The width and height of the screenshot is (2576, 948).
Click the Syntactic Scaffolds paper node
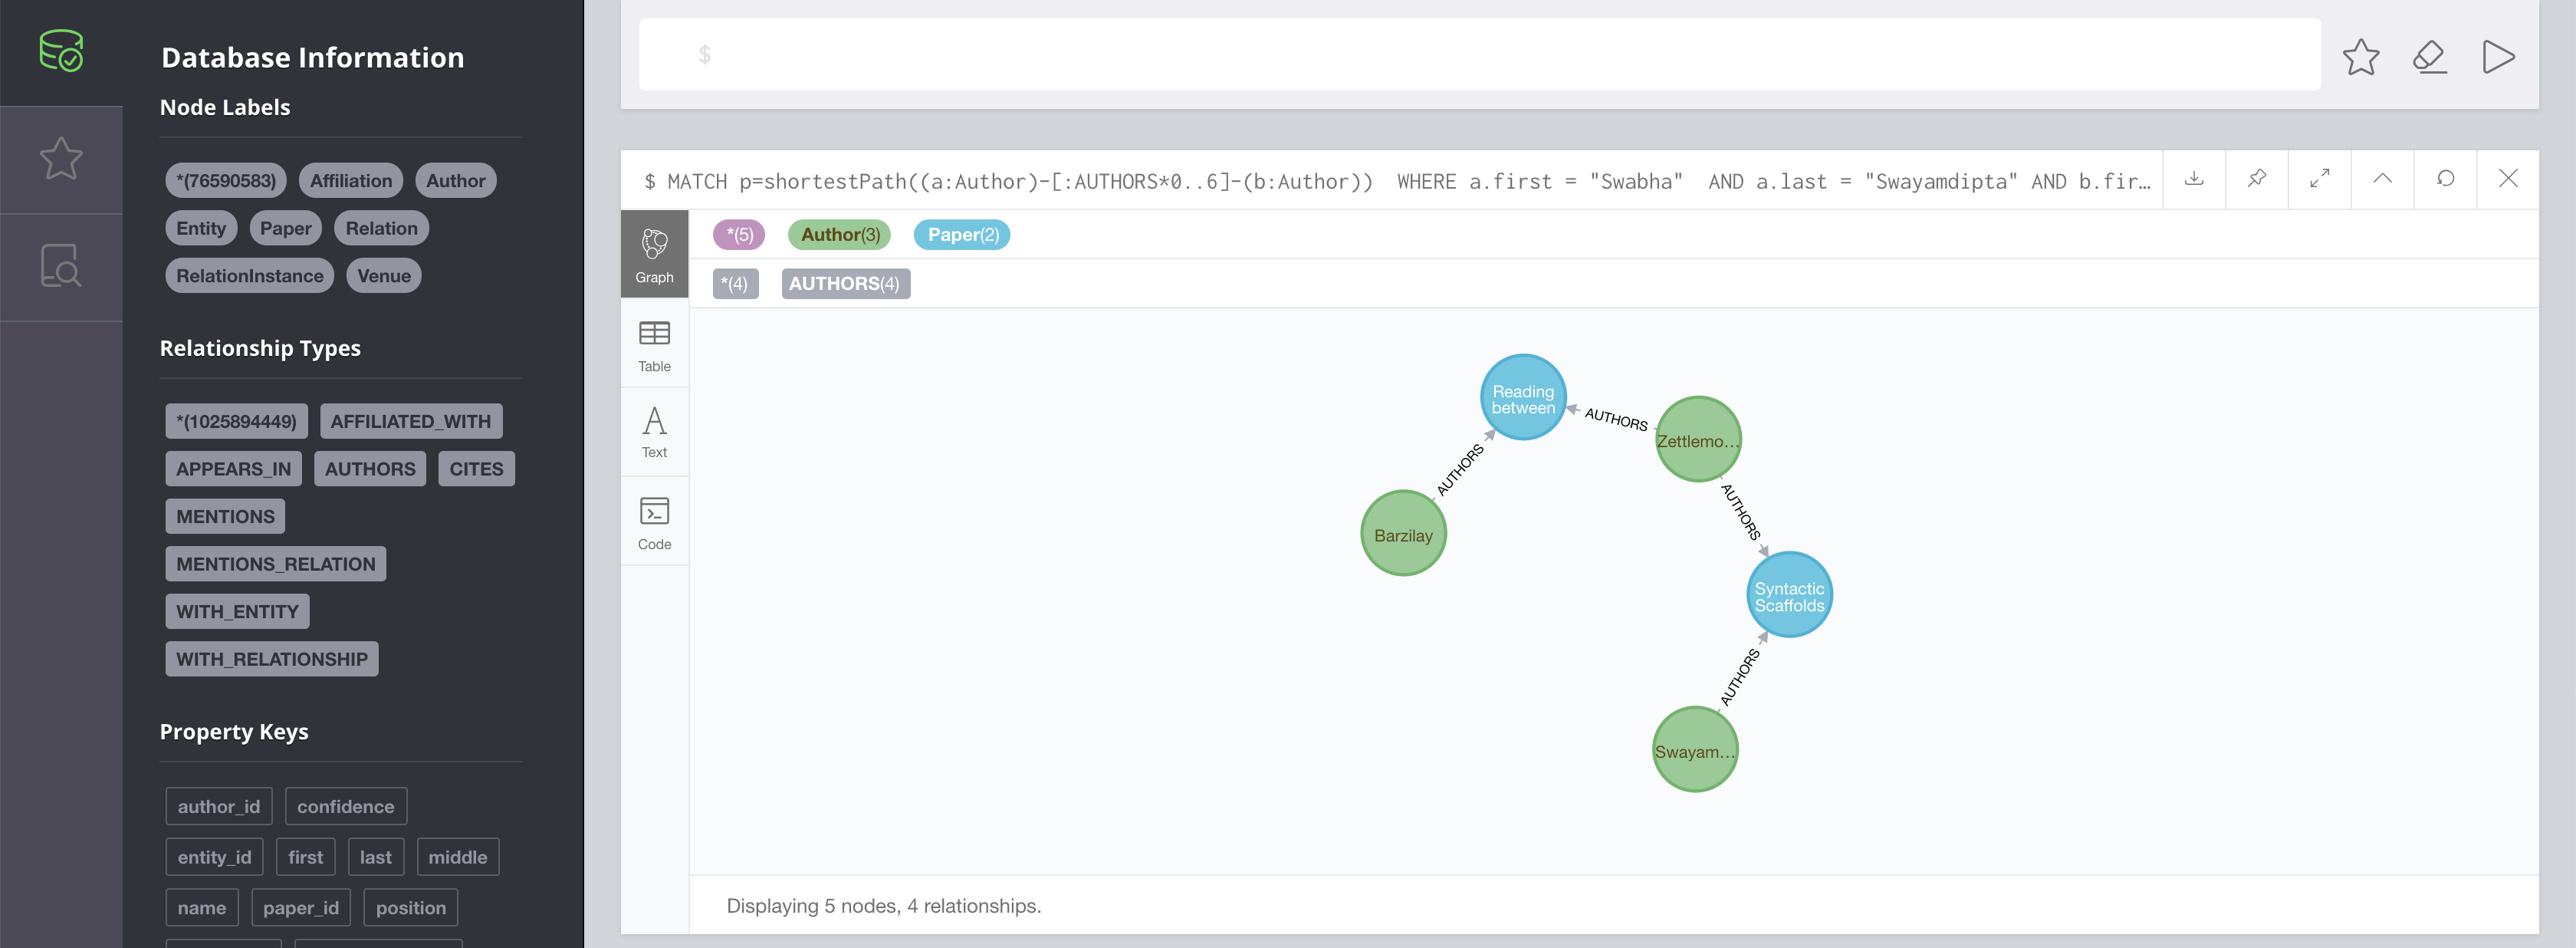click(x=1789, y=595)
